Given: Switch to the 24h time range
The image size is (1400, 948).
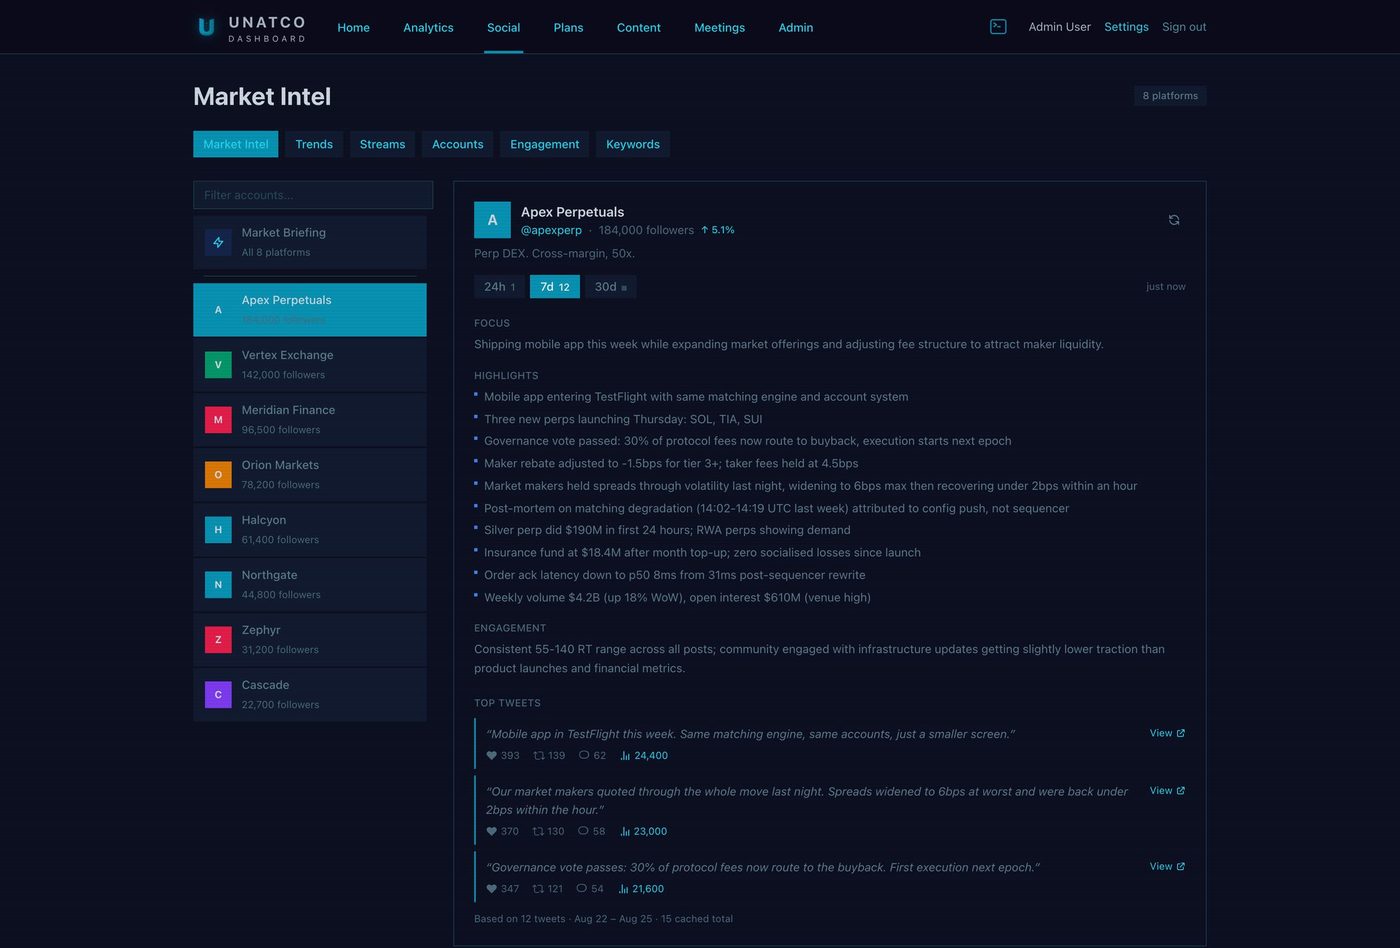Looking at the screenshot, I should tap(500, 287).
